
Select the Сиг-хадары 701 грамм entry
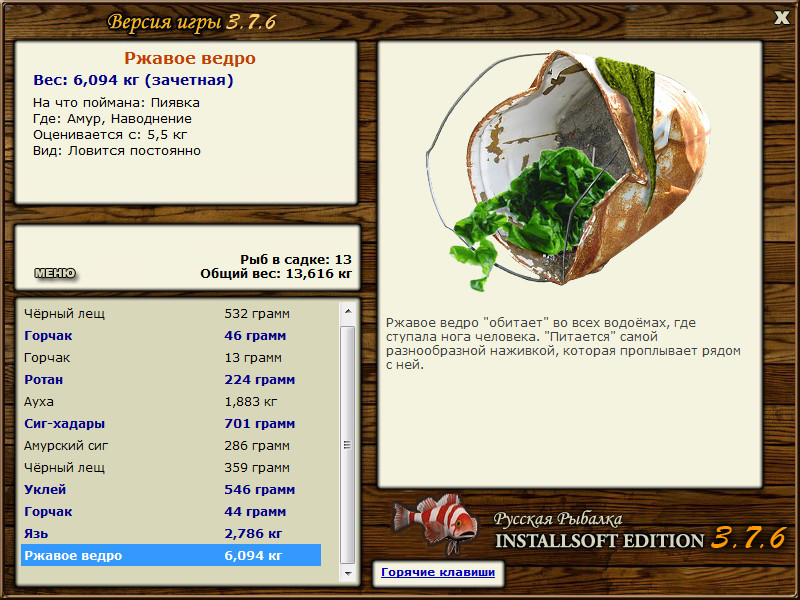(171, 423)
